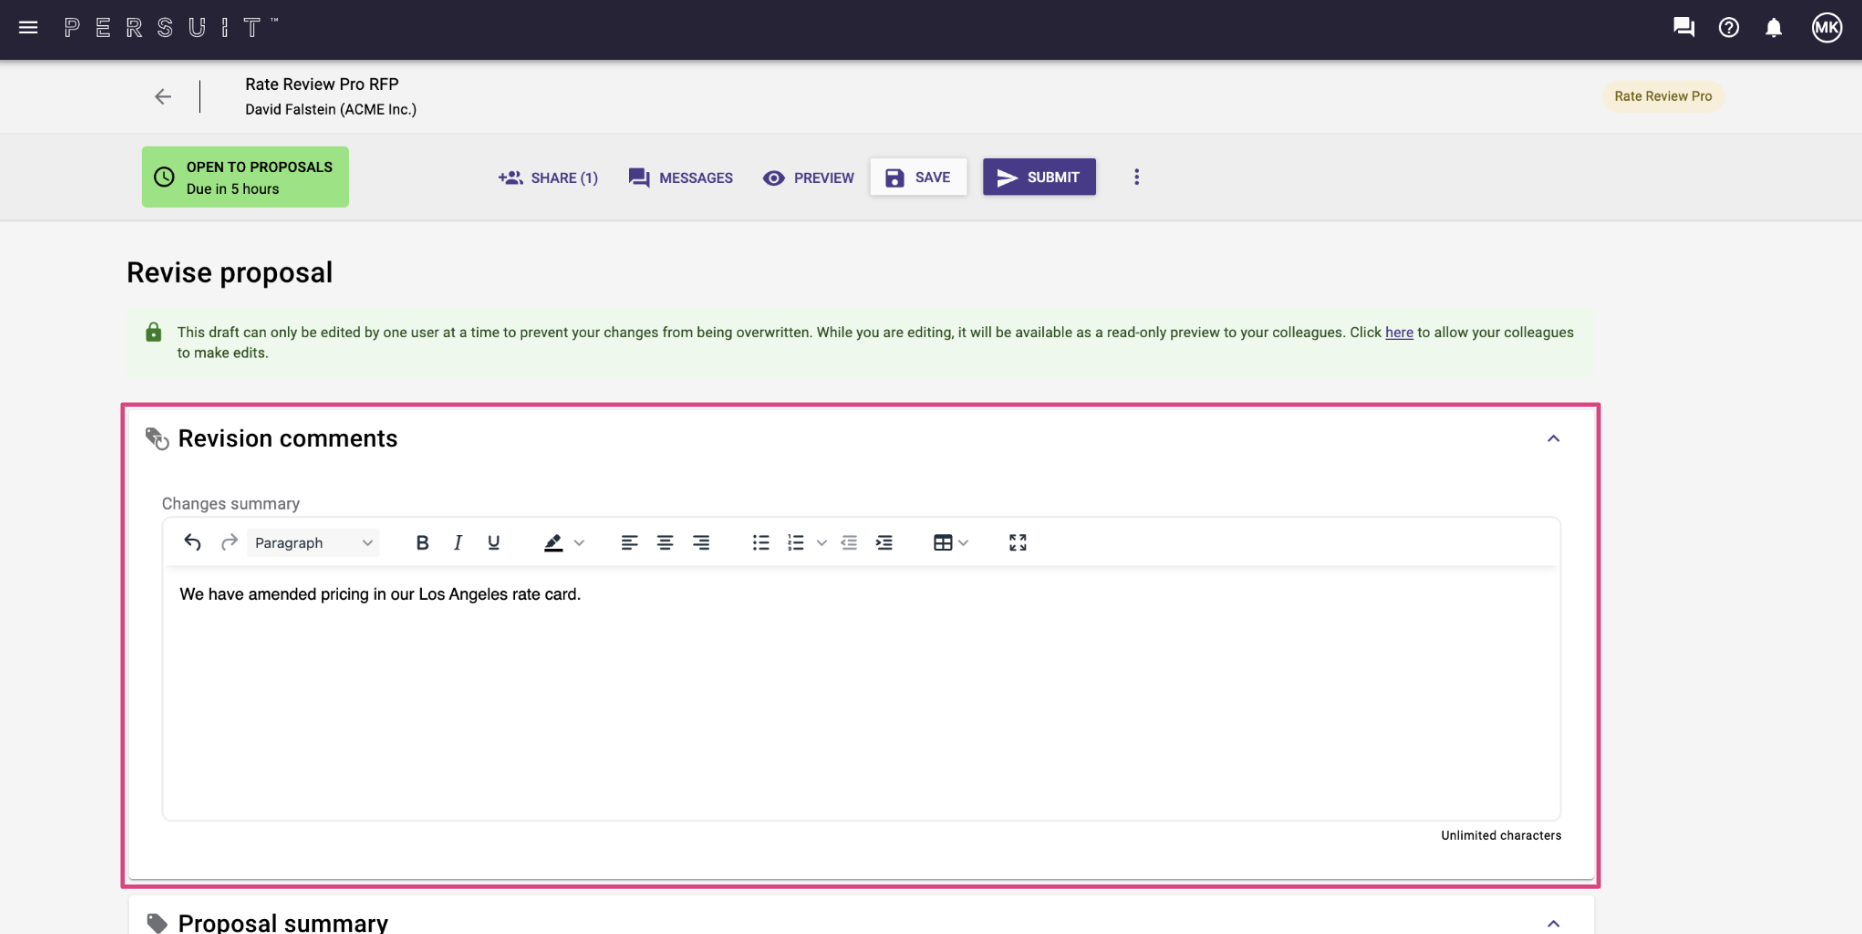Click the Revision comments heading

288,439
